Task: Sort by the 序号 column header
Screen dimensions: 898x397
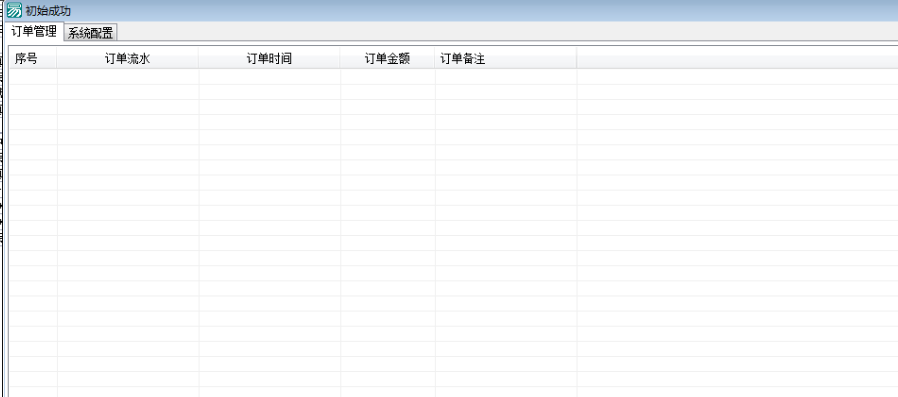Action: pos(33,58)
